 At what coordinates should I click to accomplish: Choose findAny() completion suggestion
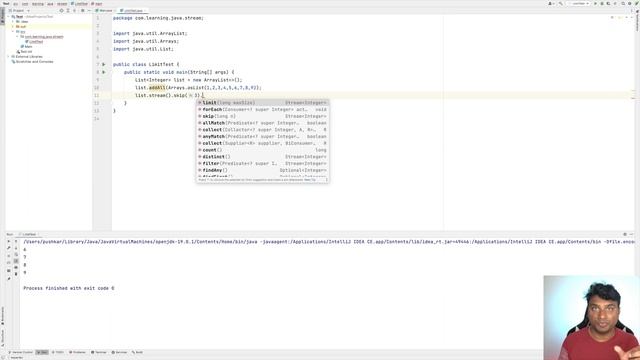click(x=262, y=170)
